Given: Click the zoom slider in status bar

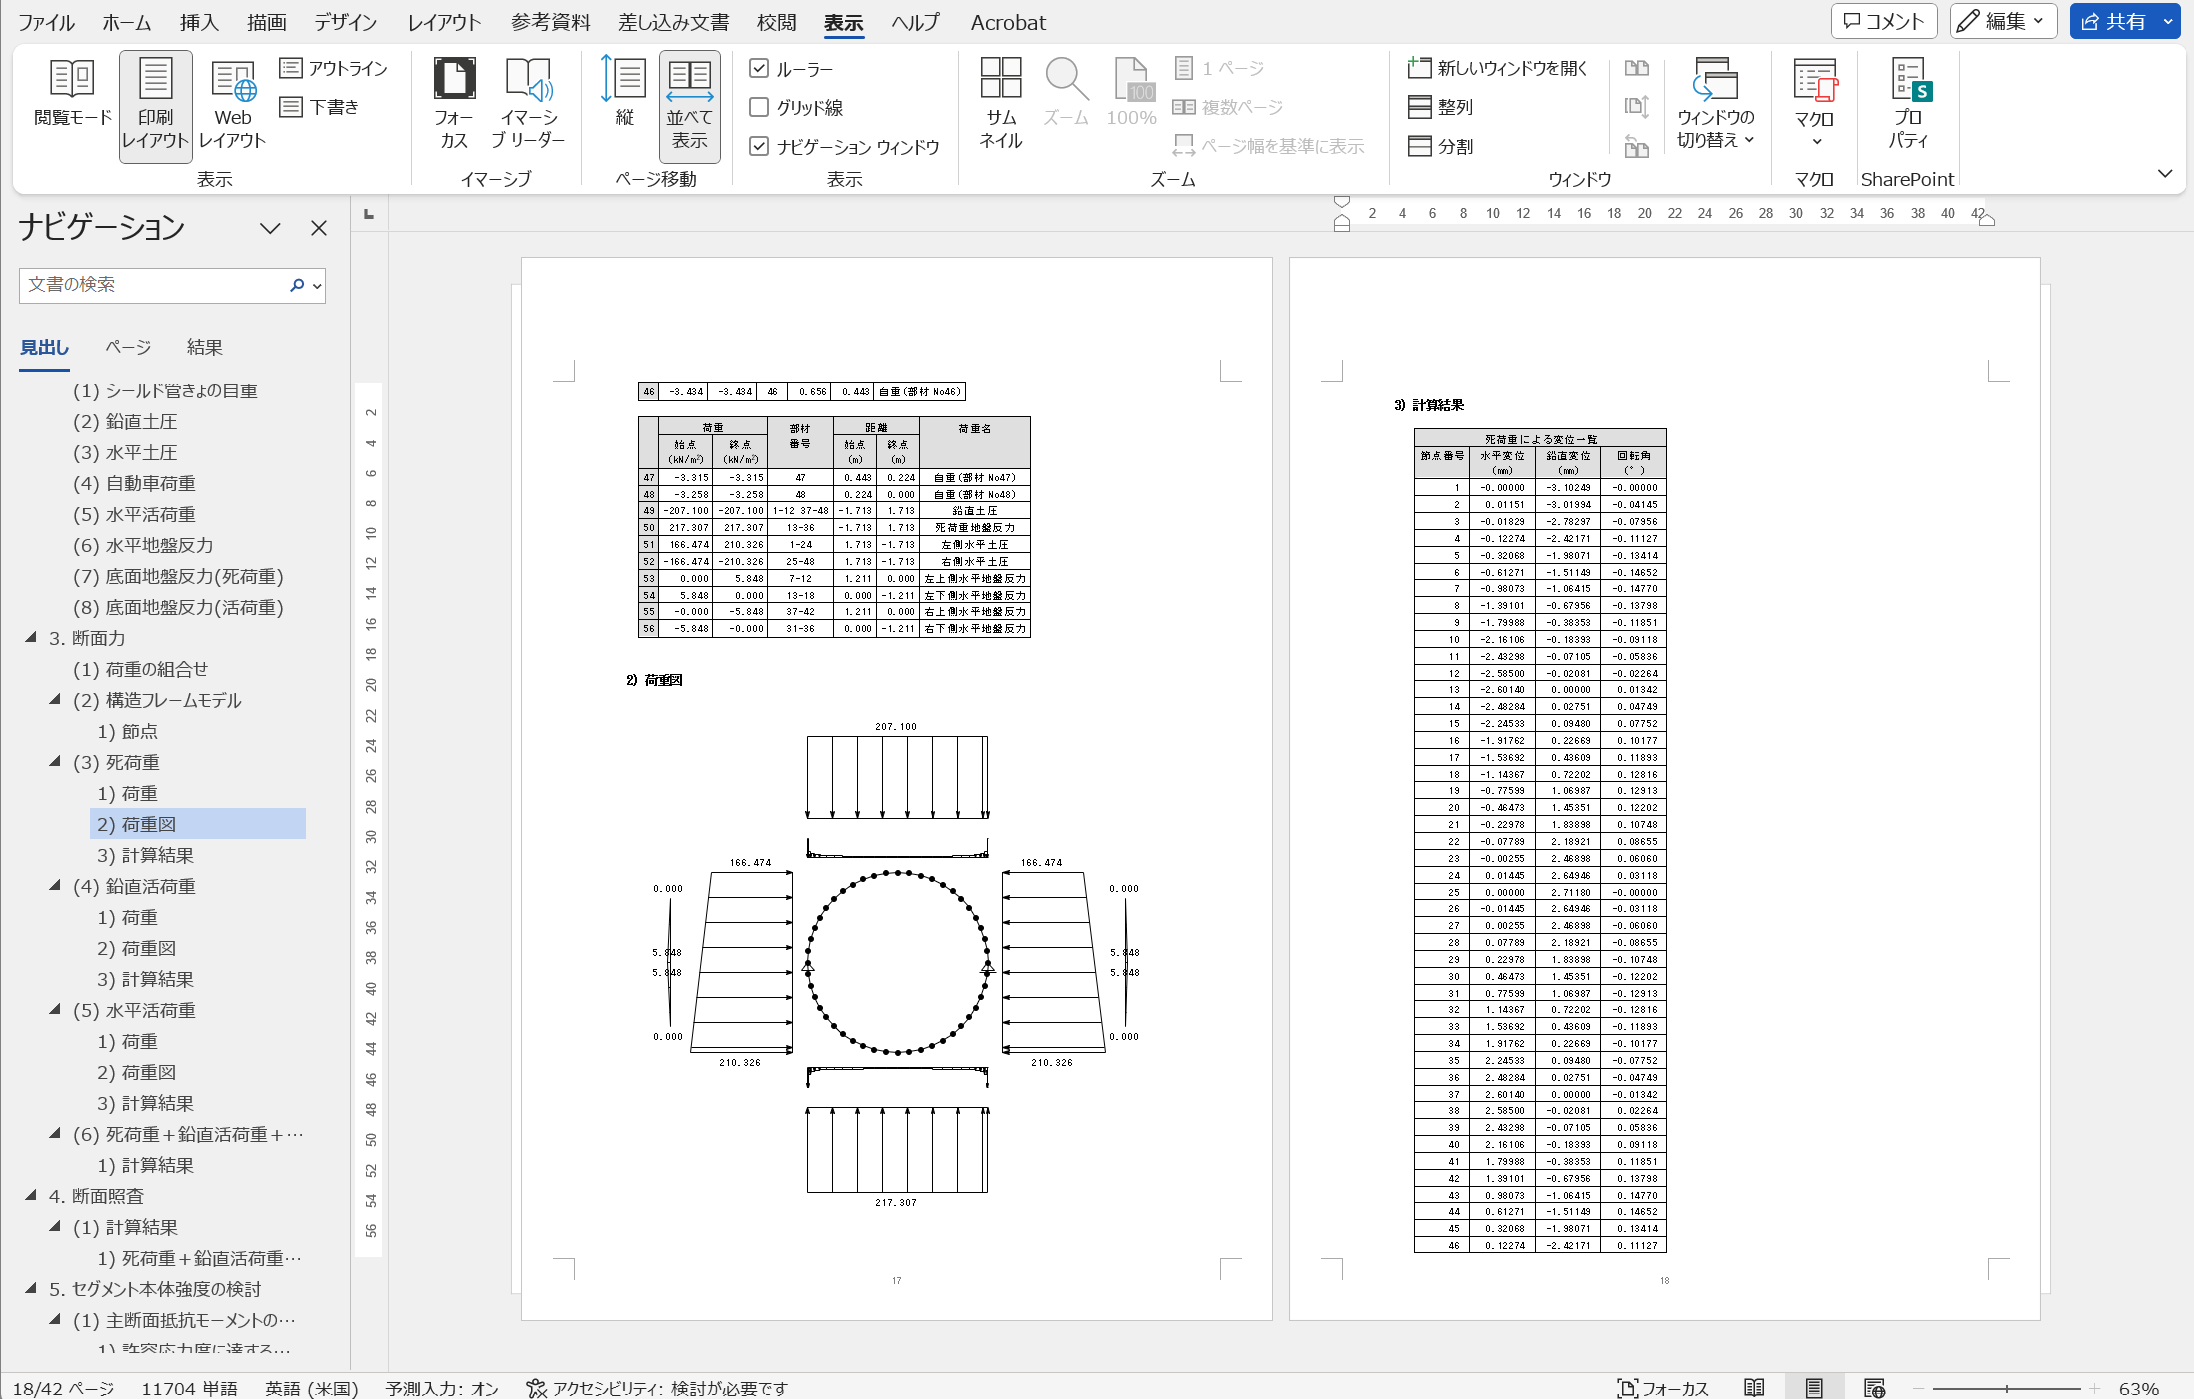Looking at the screenshot, I should tap(2007, 1388).
